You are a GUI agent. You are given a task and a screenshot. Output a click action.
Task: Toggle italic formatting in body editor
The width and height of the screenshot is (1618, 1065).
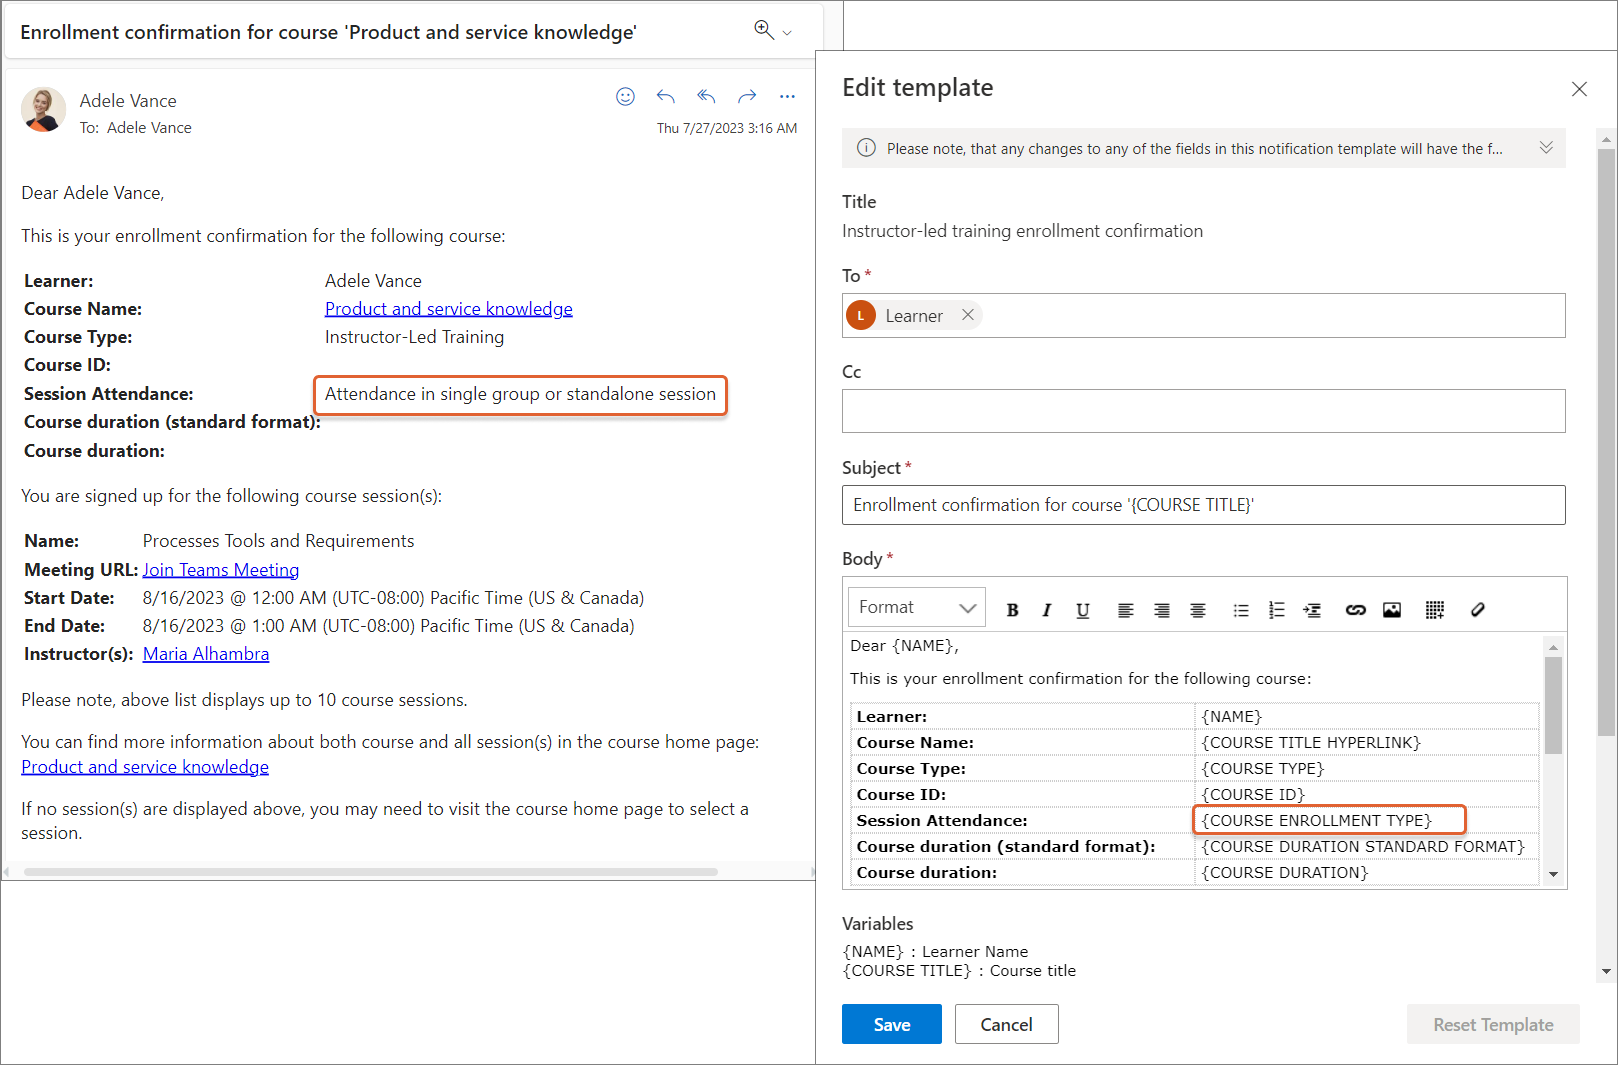(1047, 610)
